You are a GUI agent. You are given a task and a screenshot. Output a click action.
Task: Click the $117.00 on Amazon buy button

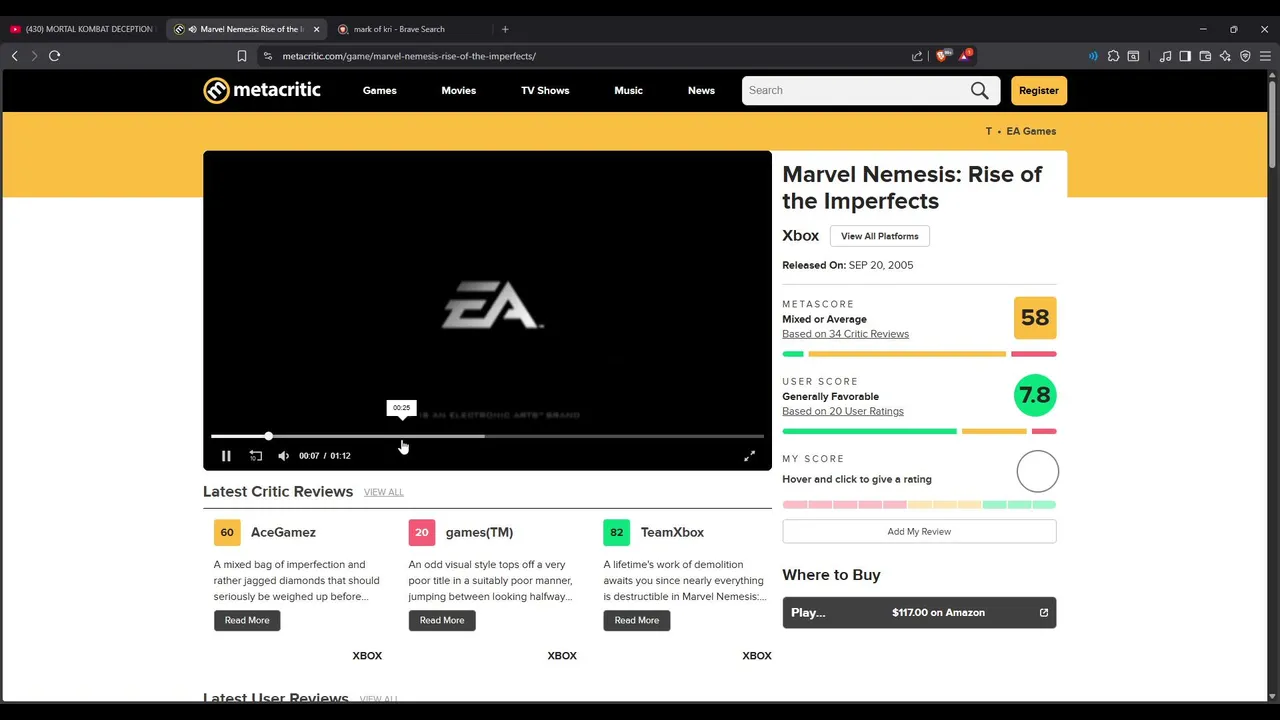click(x=919, y=612)
